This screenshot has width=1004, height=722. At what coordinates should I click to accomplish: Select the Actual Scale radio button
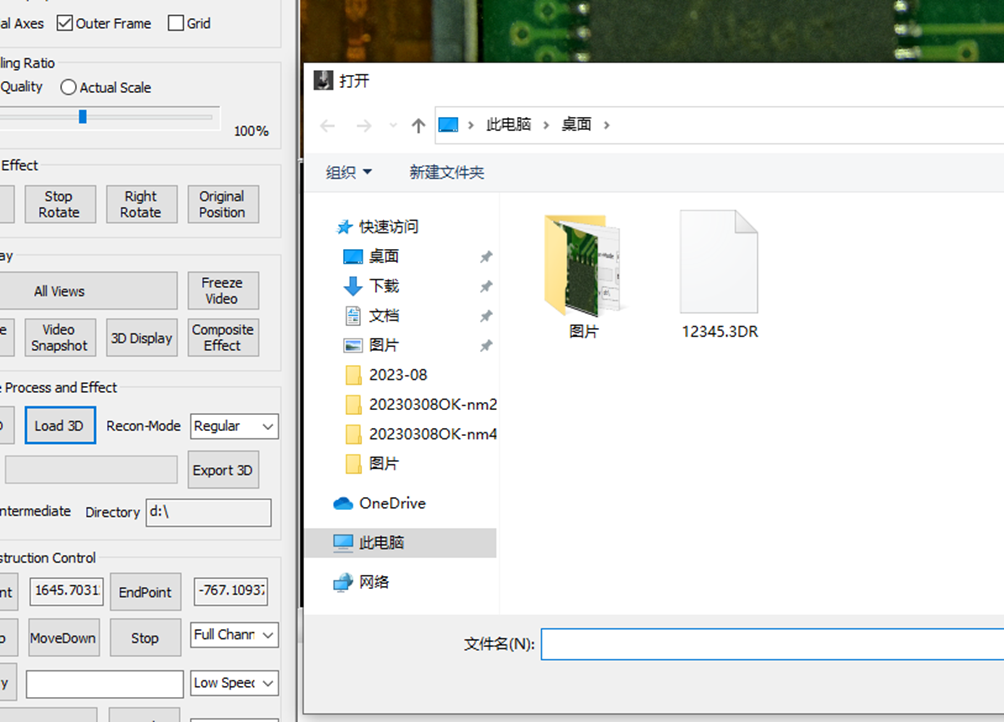68,87
